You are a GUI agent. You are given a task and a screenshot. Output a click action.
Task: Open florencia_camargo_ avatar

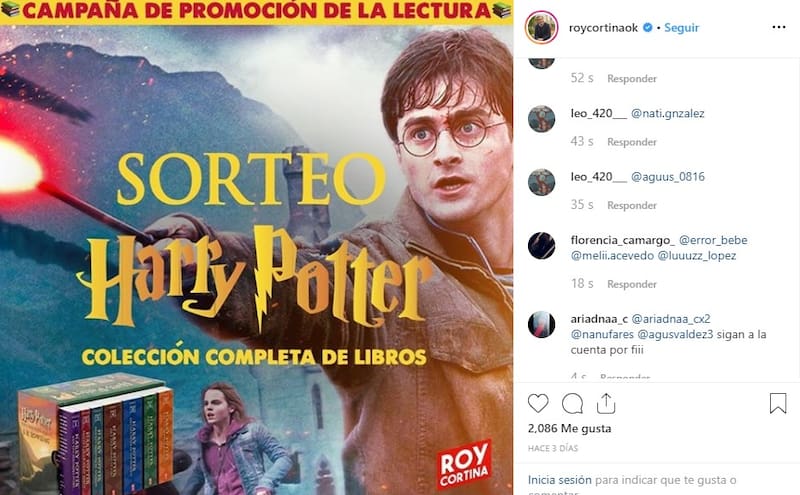[541, 245]
